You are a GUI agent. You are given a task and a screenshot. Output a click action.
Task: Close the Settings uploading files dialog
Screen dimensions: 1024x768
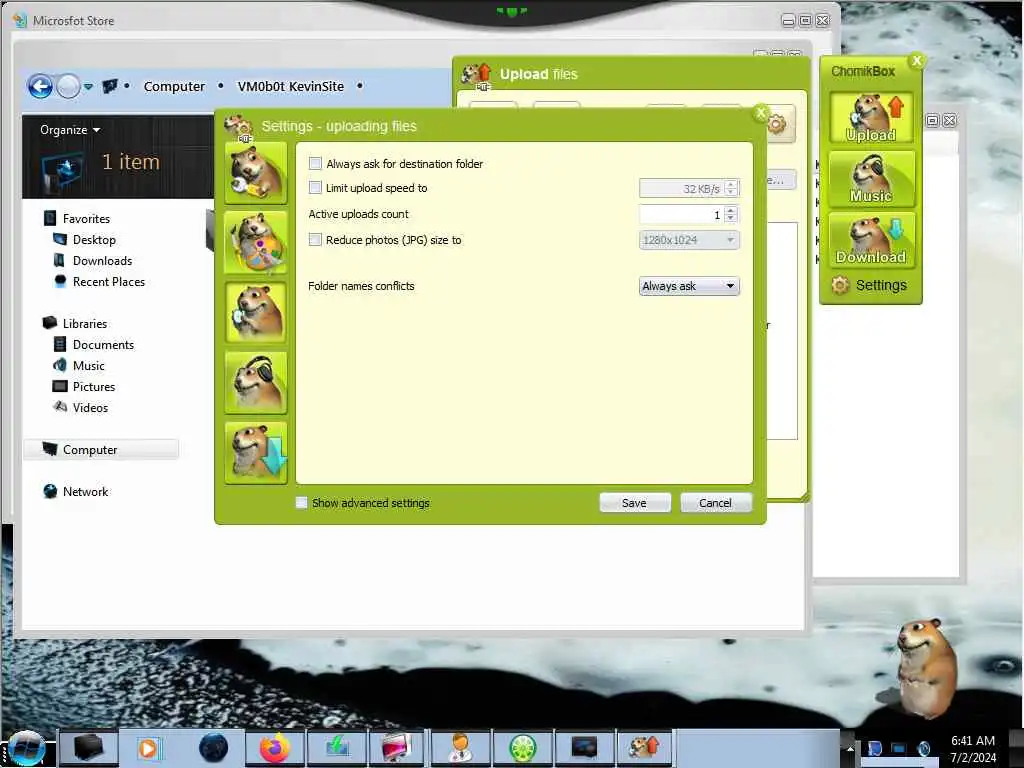click(761, 114)
